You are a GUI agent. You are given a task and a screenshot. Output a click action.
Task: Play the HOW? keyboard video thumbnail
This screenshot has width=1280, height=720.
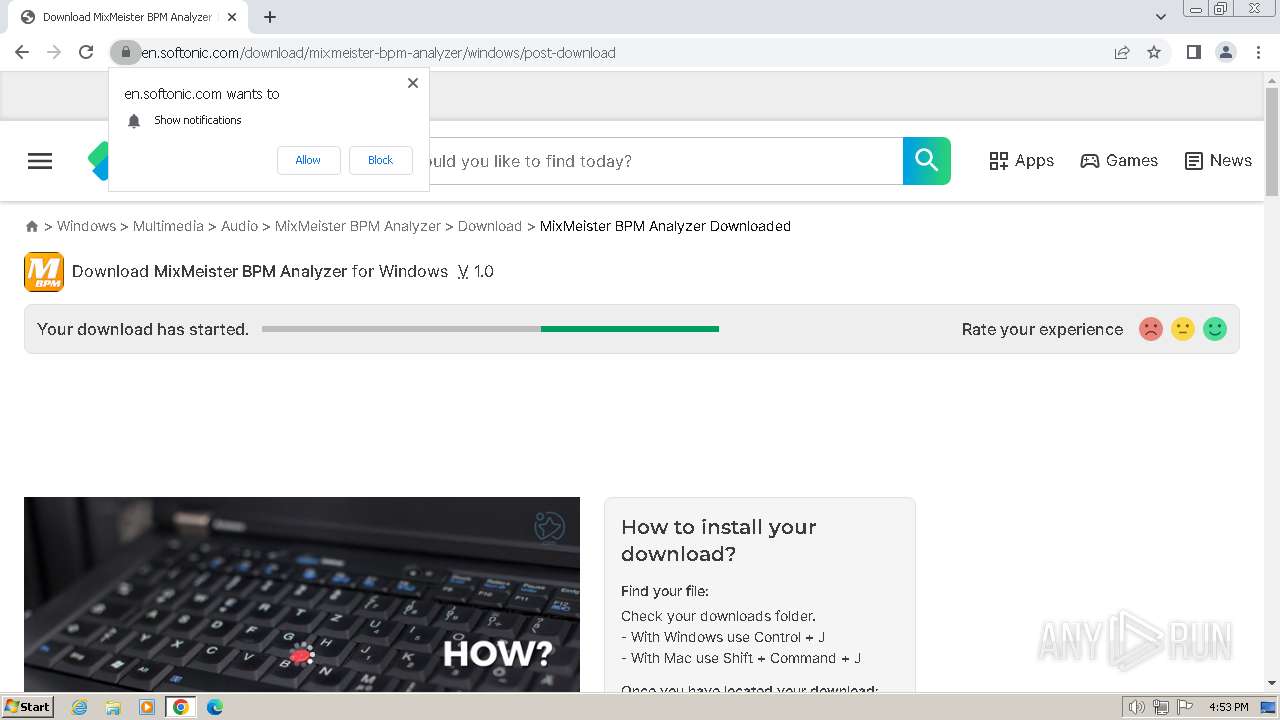(x=302, y=594)
